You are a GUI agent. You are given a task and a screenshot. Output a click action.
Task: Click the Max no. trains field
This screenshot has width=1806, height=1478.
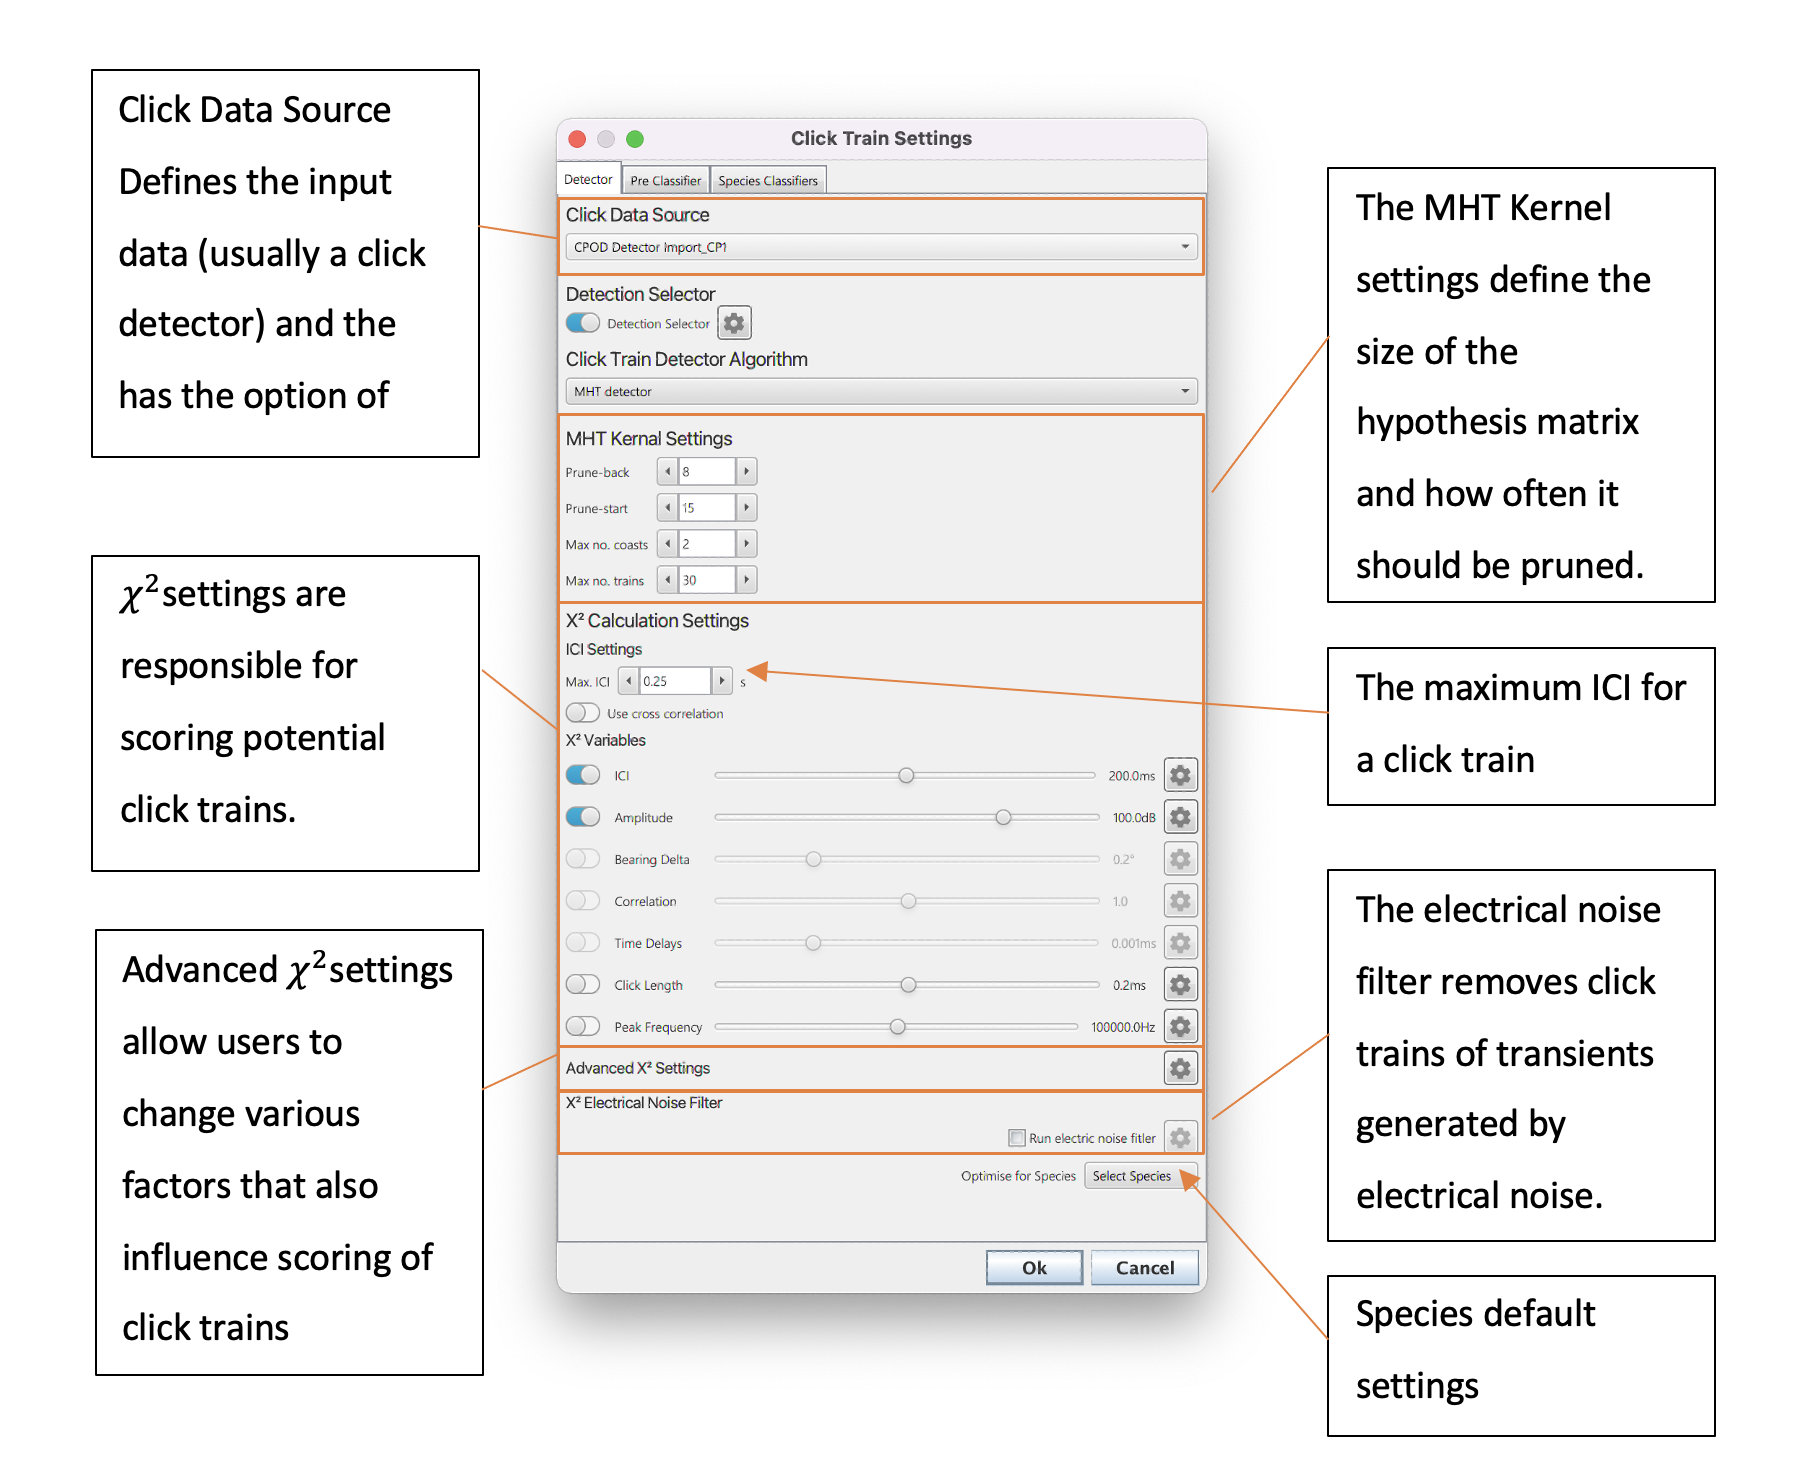tap(707, 579)
